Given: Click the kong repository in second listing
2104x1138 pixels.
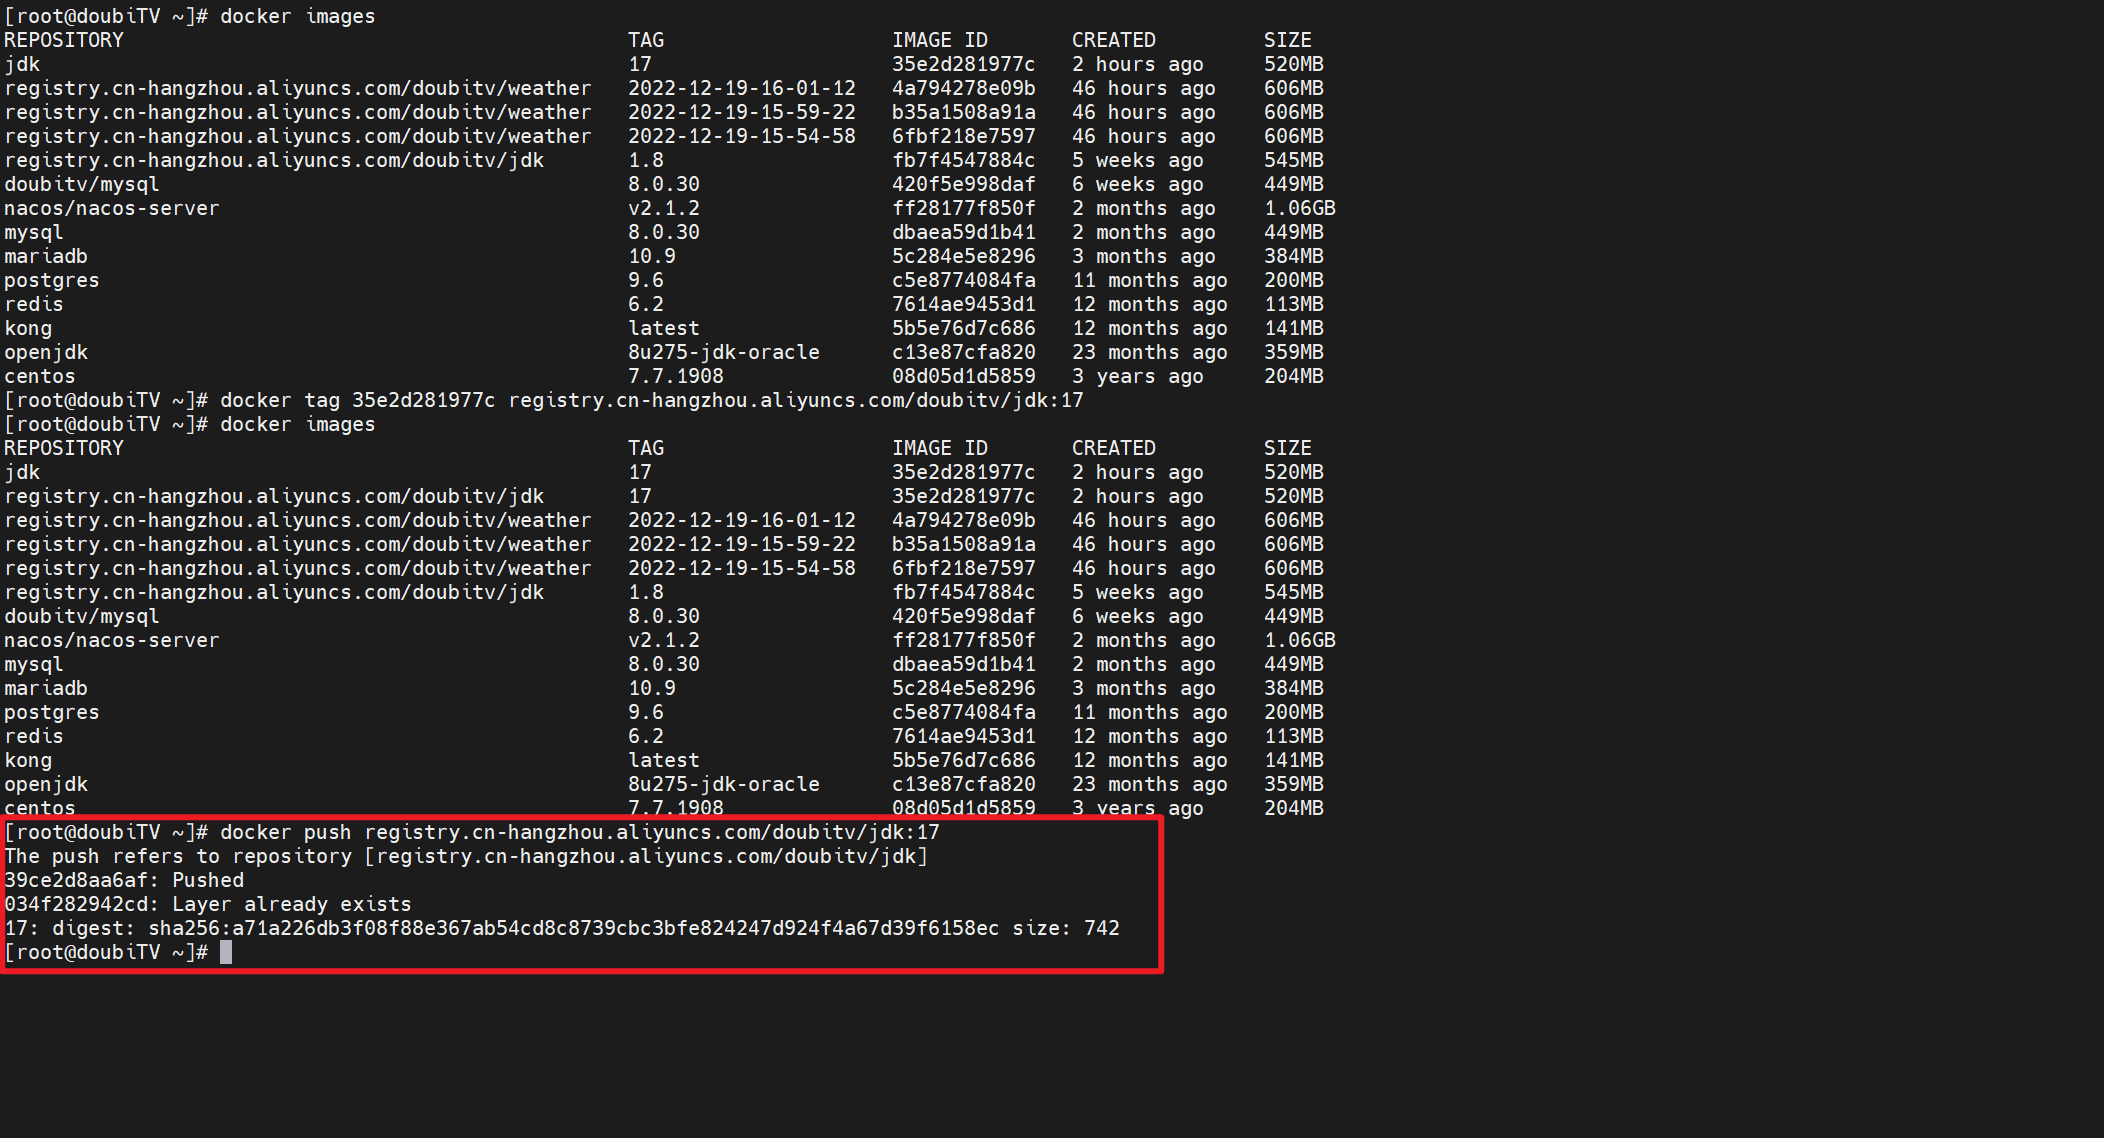Looking at the screenshot, I should tap(28, 760).
